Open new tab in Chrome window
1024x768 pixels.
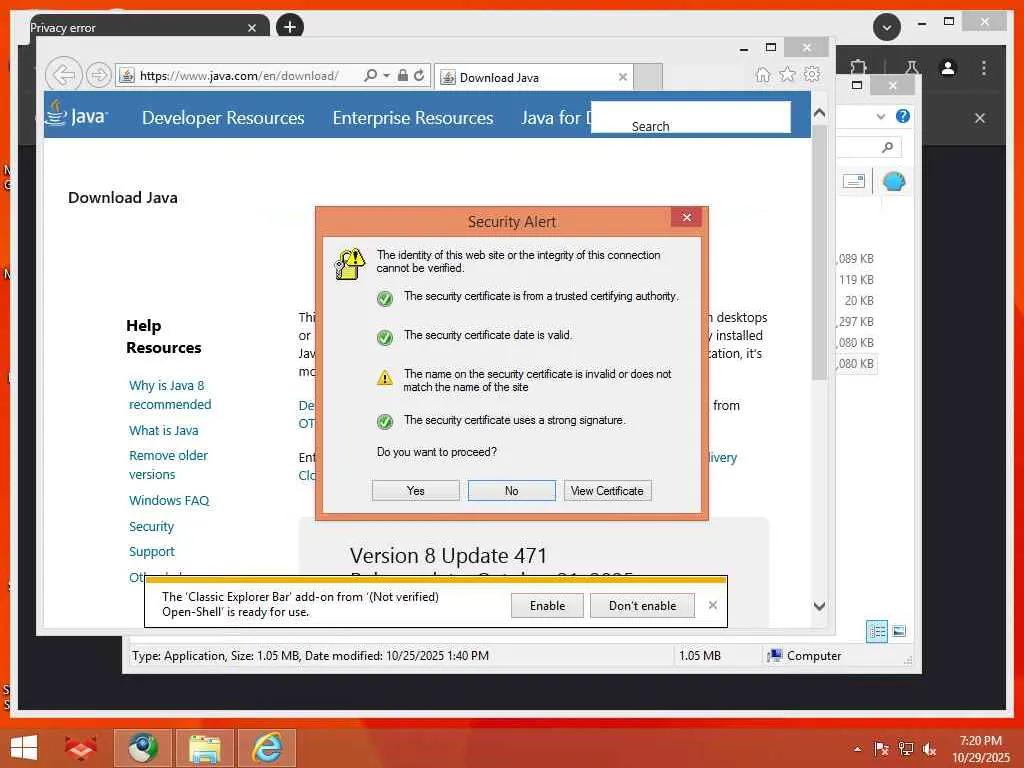point(290,27)
